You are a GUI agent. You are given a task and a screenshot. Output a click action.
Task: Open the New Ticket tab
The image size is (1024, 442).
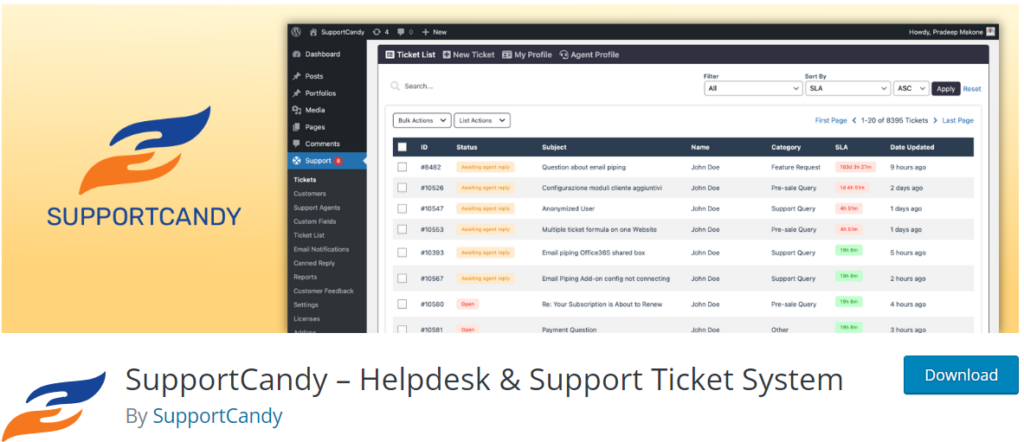tap(469, 55)
